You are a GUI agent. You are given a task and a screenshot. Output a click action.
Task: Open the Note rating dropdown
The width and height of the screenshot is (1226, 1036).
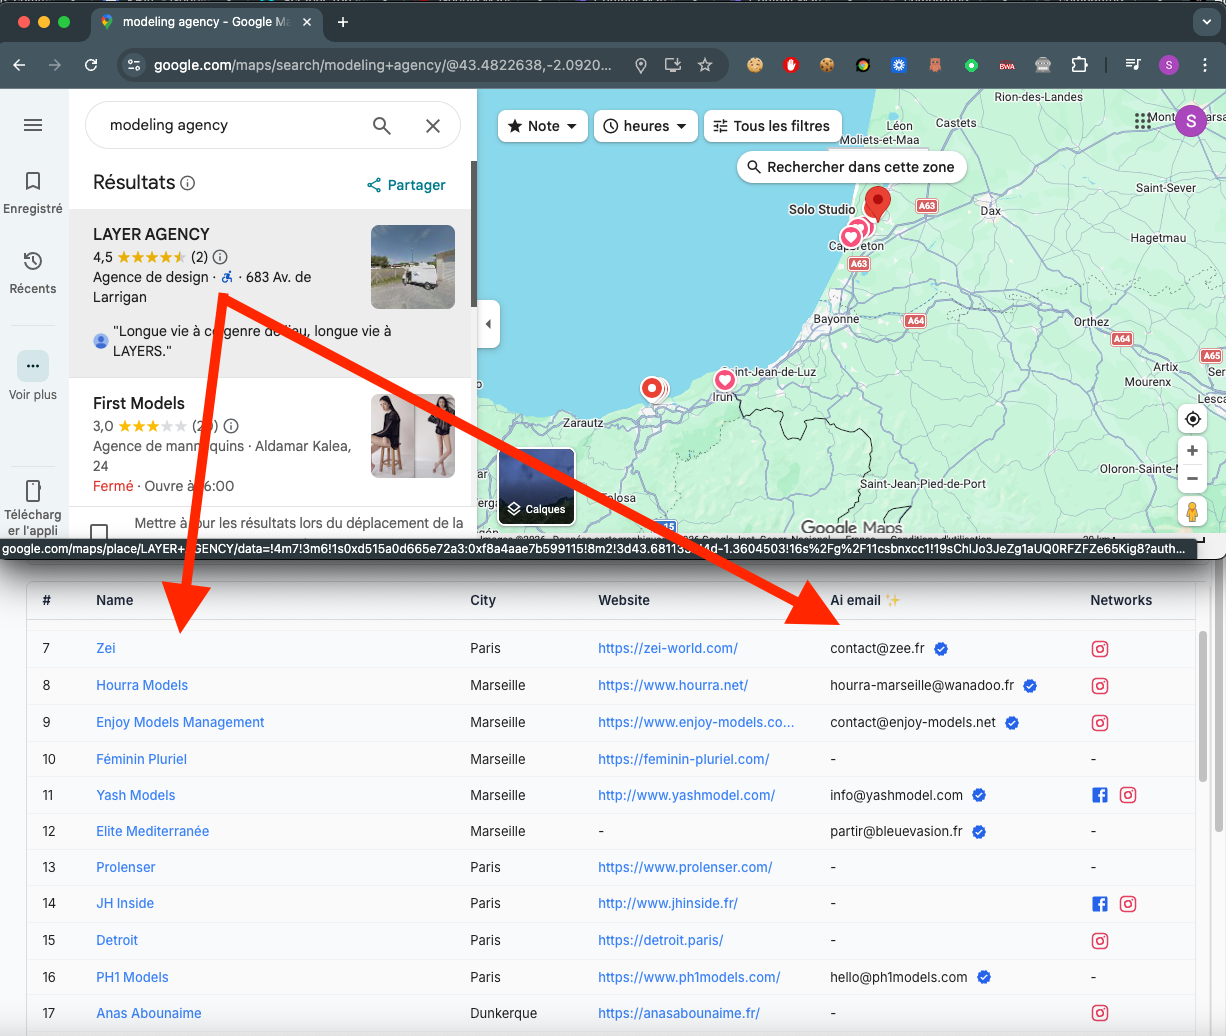pos(542,126)
